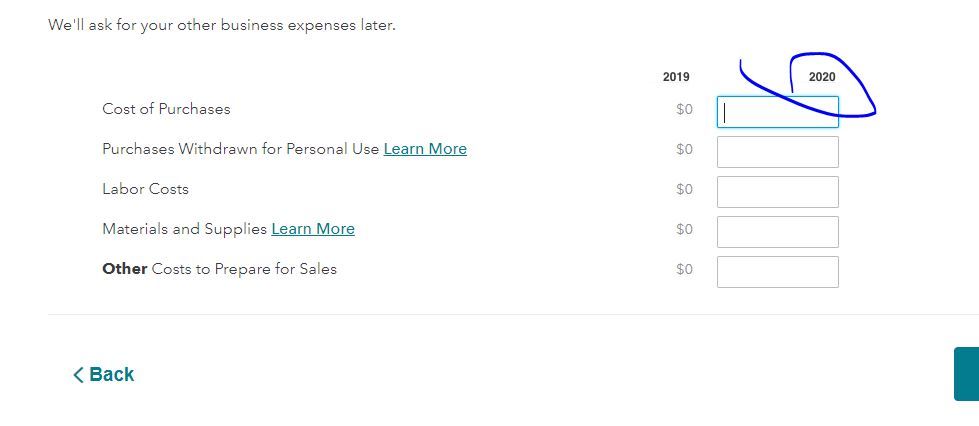Go back using the Back button
Image resolution: width=979 pixels, height=426 pixels.
[104, 374]
